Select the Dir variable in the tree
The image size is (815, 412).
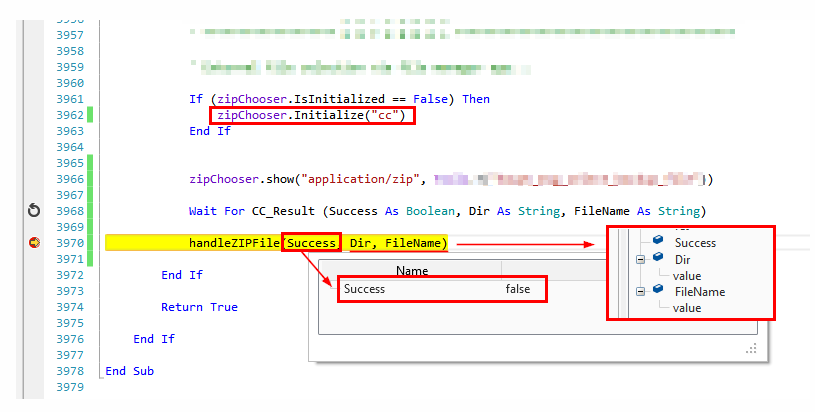click(x=682, y=259)
